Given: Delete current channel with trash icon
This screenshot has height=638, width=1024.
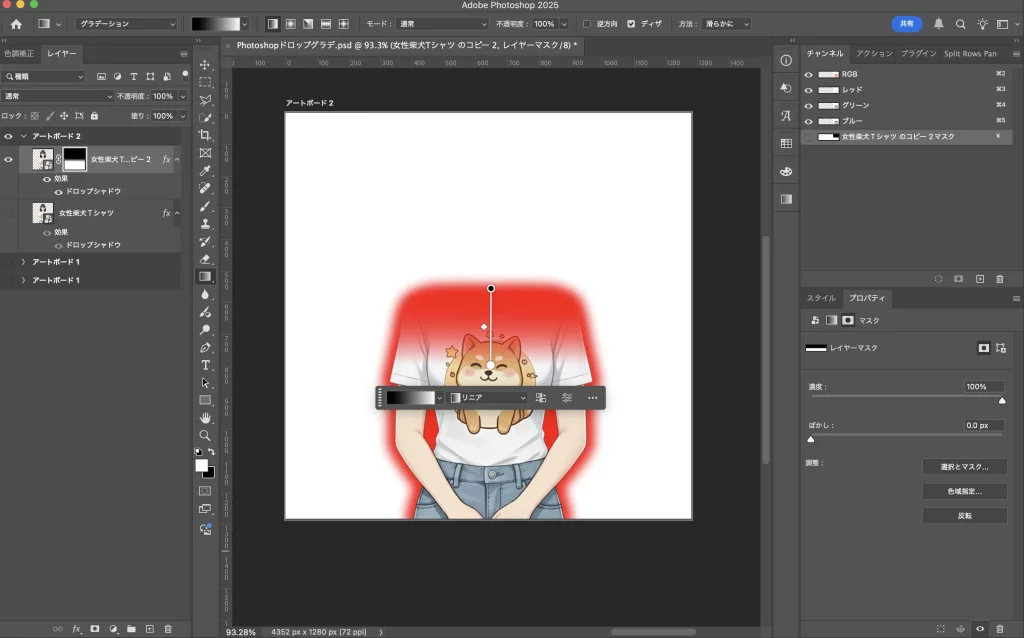Looking at the screenshot, I should (999, 279).
